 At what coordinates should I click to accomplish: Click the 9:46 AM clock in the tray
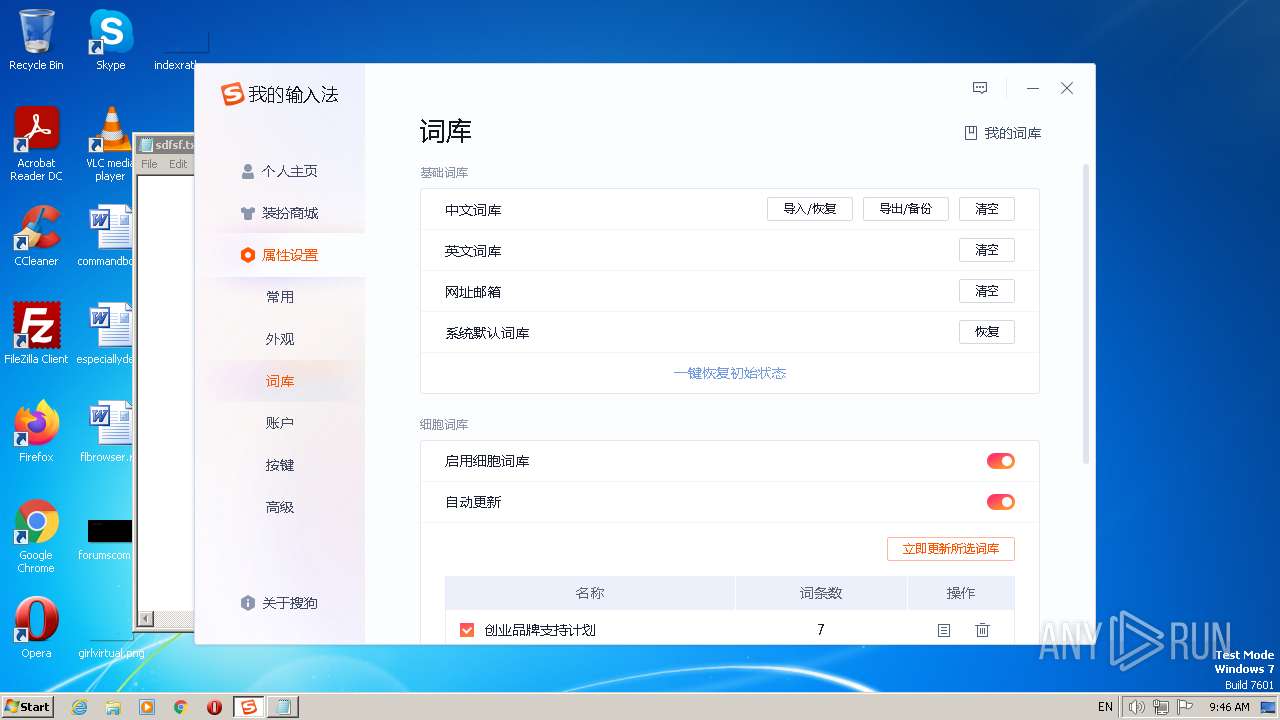click(1229, 707)
